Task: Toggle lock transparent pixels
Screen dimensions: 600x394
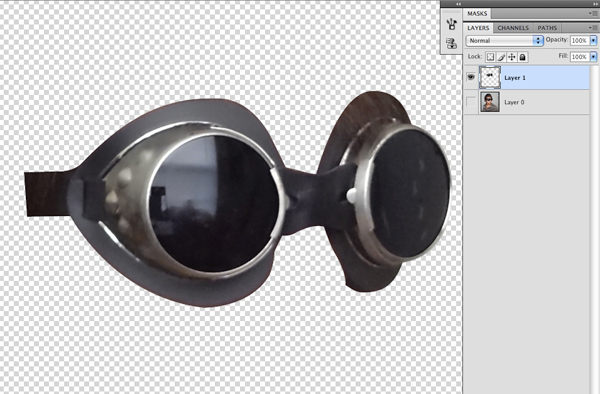Action: point(490,57)
